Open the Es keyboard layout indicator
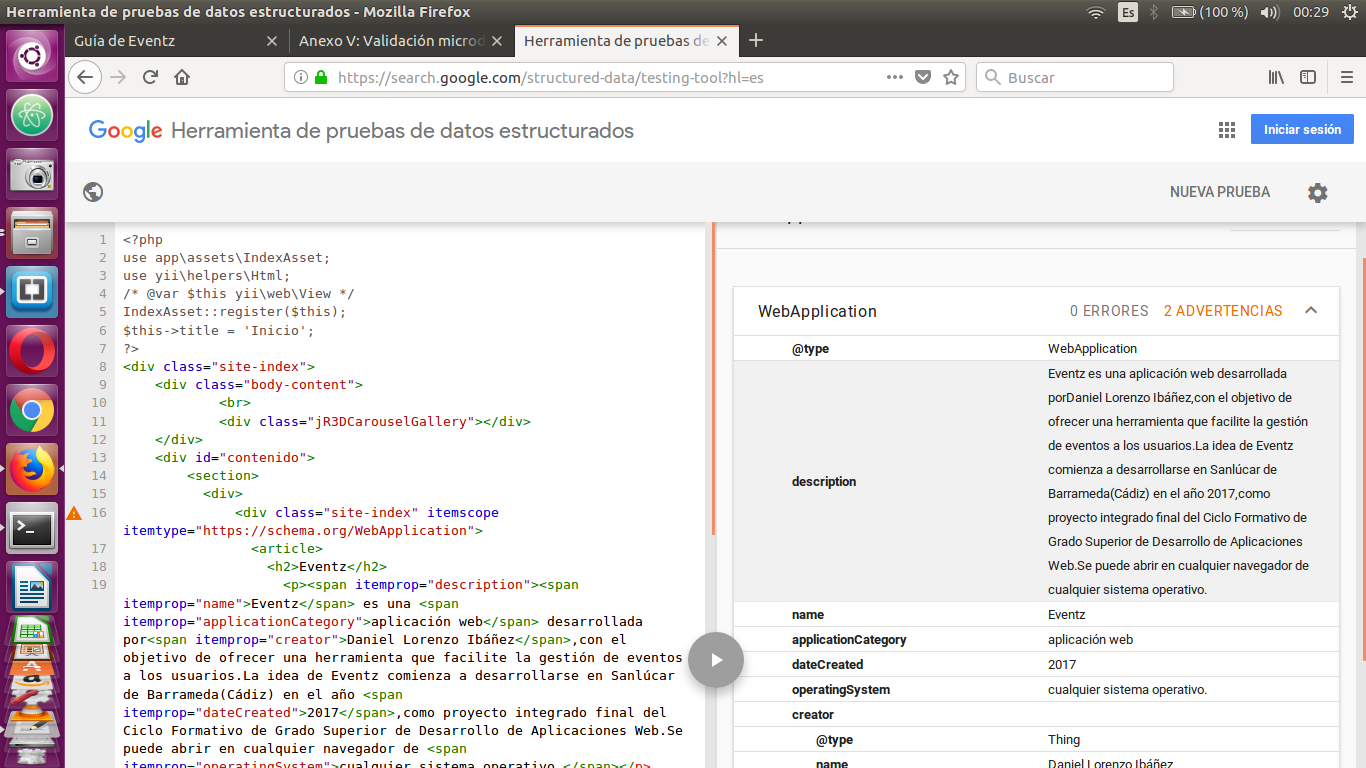The image size is (1366, 768). pyautogui.click(x=1128, y=12)
